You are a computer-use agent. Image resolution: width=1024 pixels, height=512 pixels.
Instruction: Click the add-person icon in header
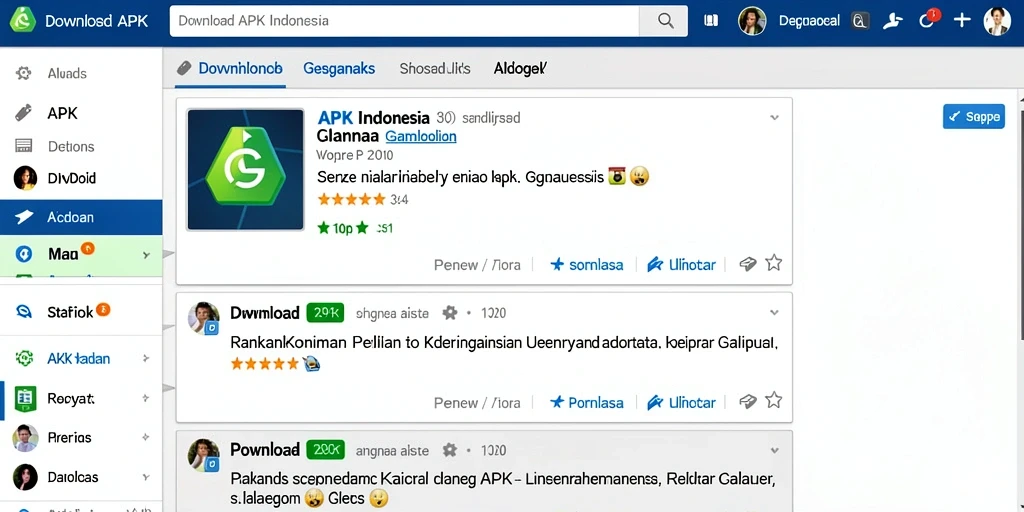[x=892, y=21]
